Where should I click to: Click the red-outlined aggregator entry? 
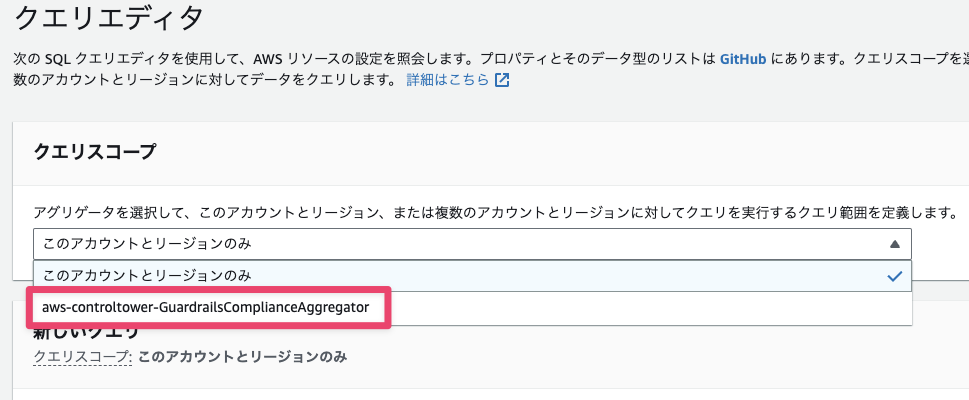click(x=206, y=307)
